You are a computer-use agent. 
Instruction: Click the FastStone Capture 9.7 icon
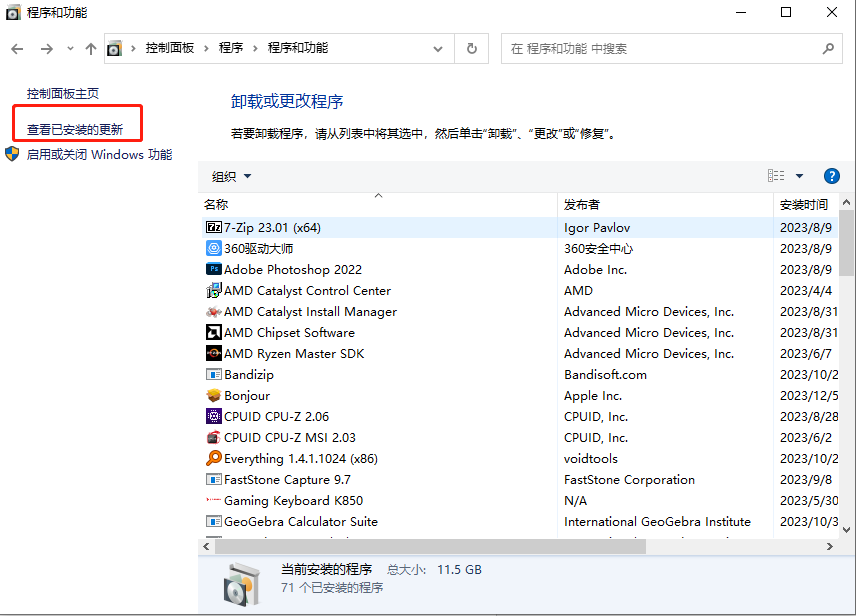click(x=213, y=479)
